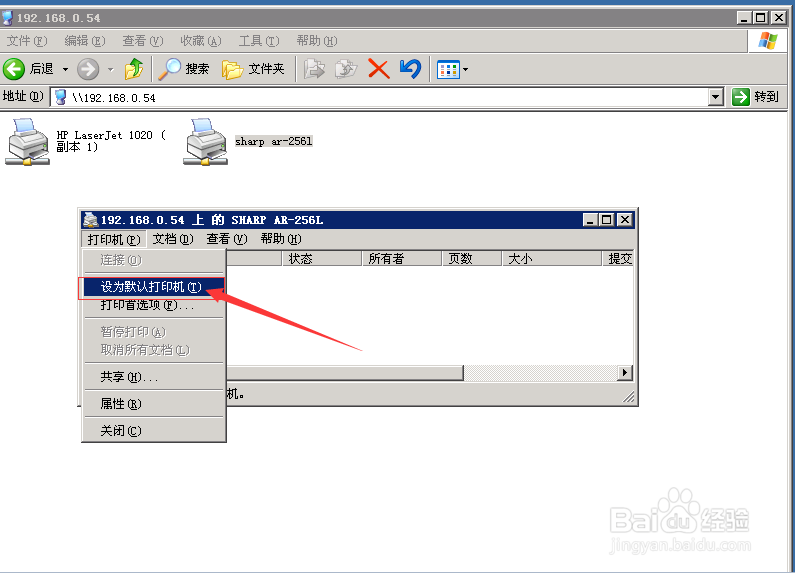
Task: Open the Forward button history dropdown arrow
Action: pyautogui.click(x=111, y=69)
